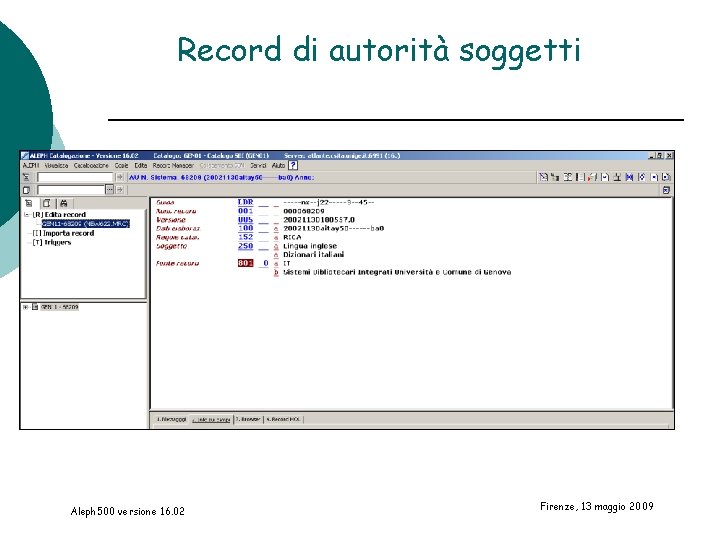Select underlined tab between Messaggi and Browser
Image resolution: width=720 pixels, height=540 pixels.
coord(211,419)
